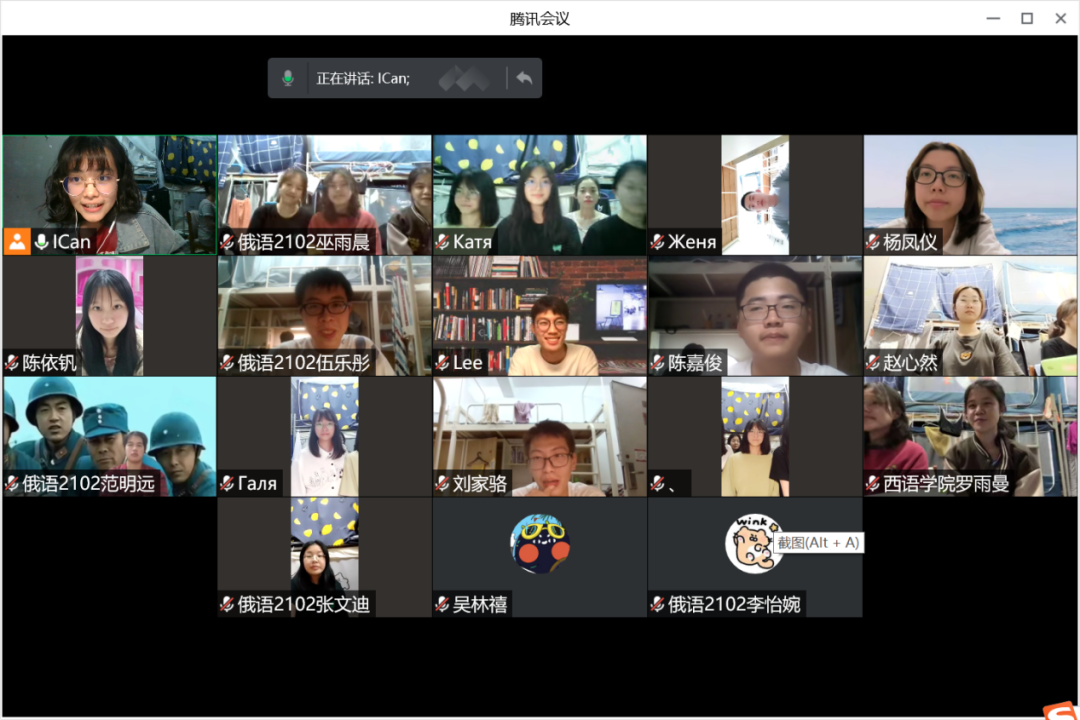Viewport: 1080px width, 720px height.
Task: Click the orange host icon beside ICan
Action: (17, 242)
